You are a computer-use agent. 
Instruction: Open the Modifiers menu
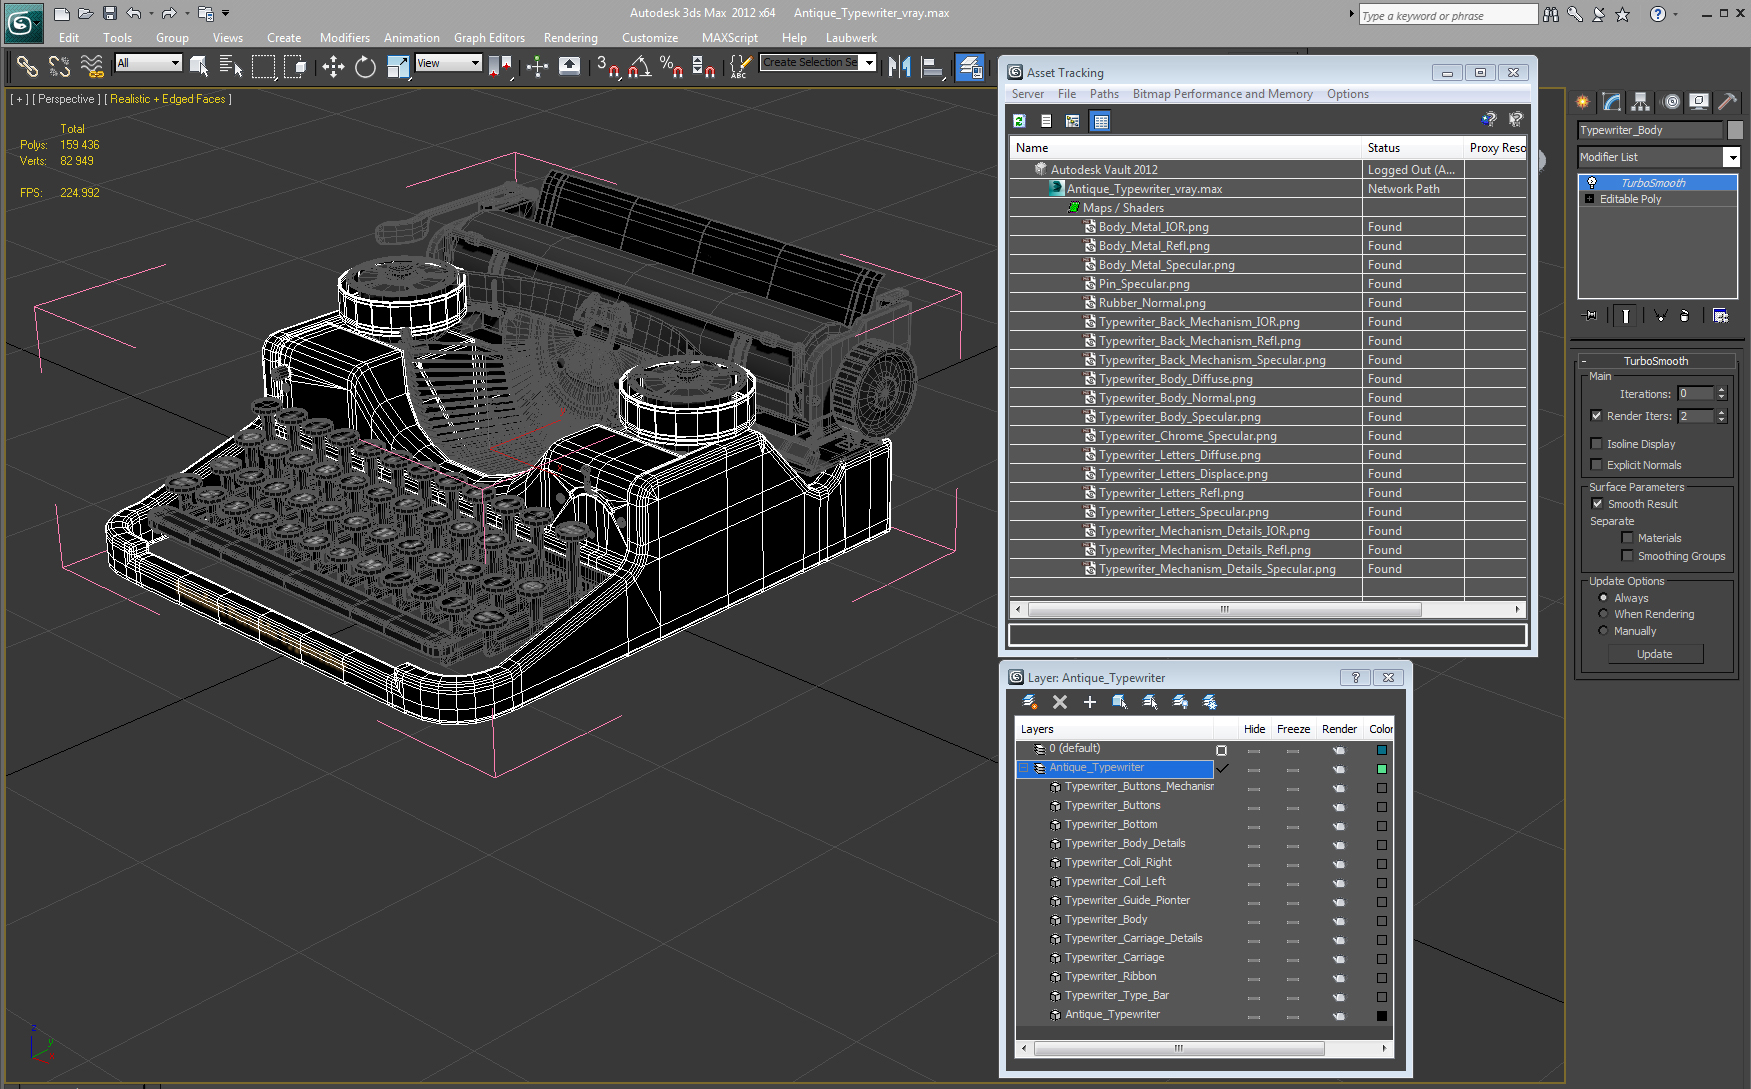tap(344, 38)
